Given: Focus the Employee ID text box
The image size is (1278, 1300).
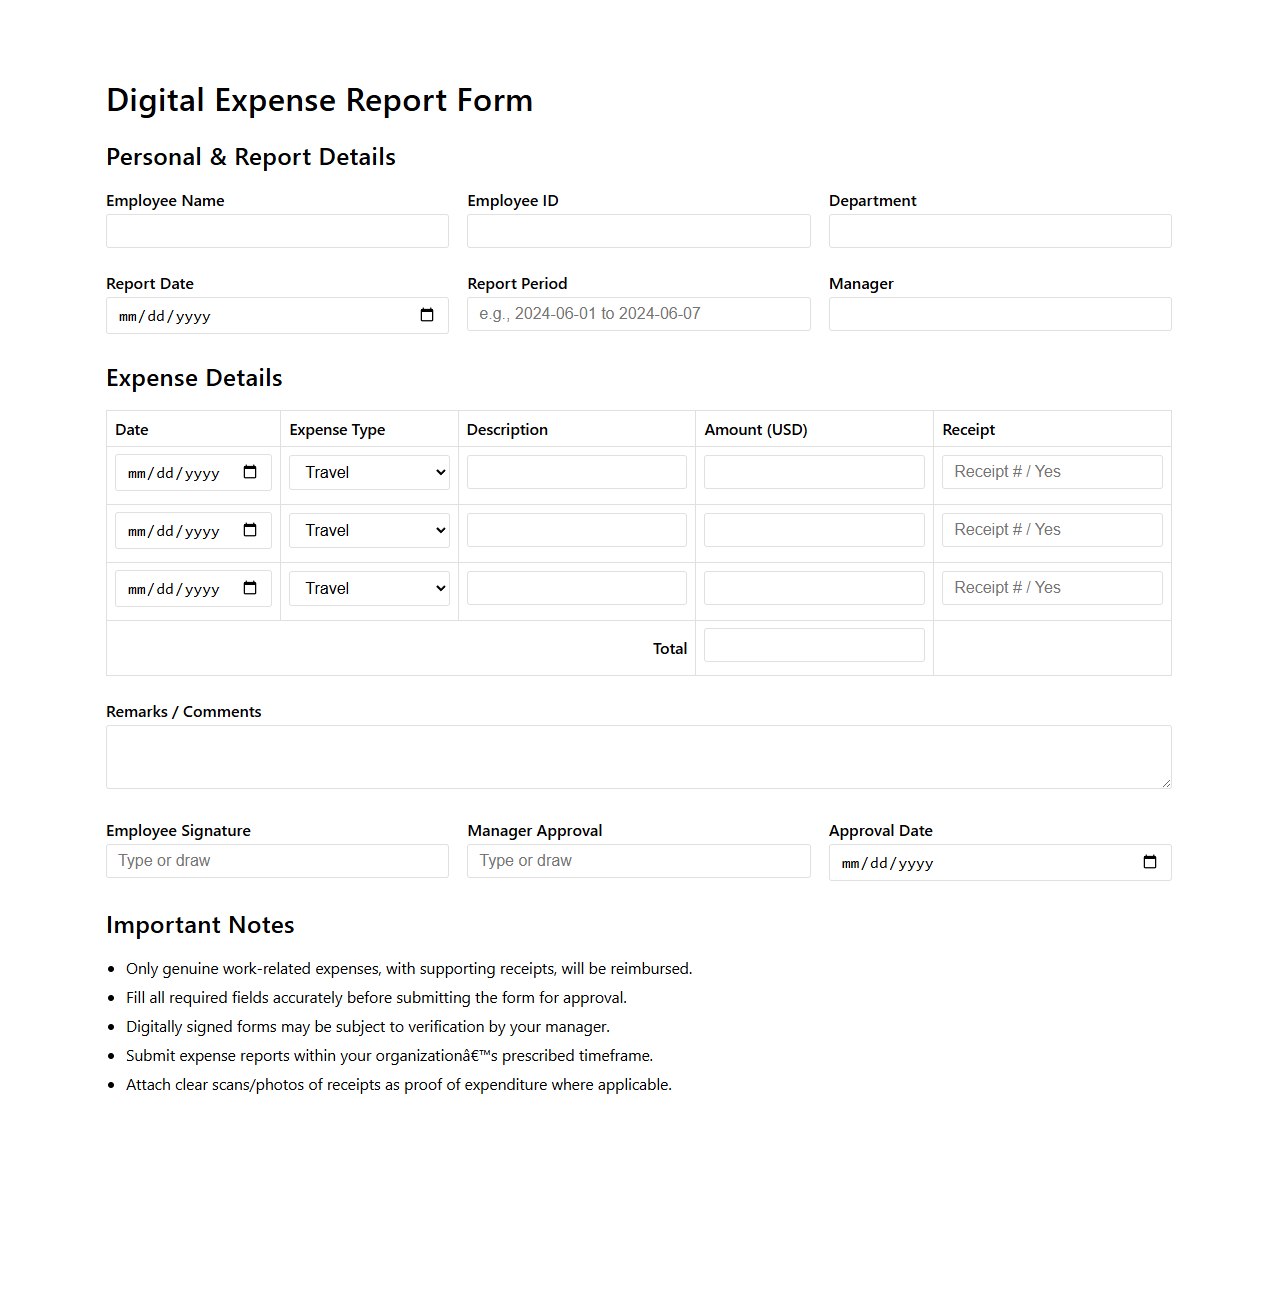Looking at the screenshot, I should coord(638,231).
